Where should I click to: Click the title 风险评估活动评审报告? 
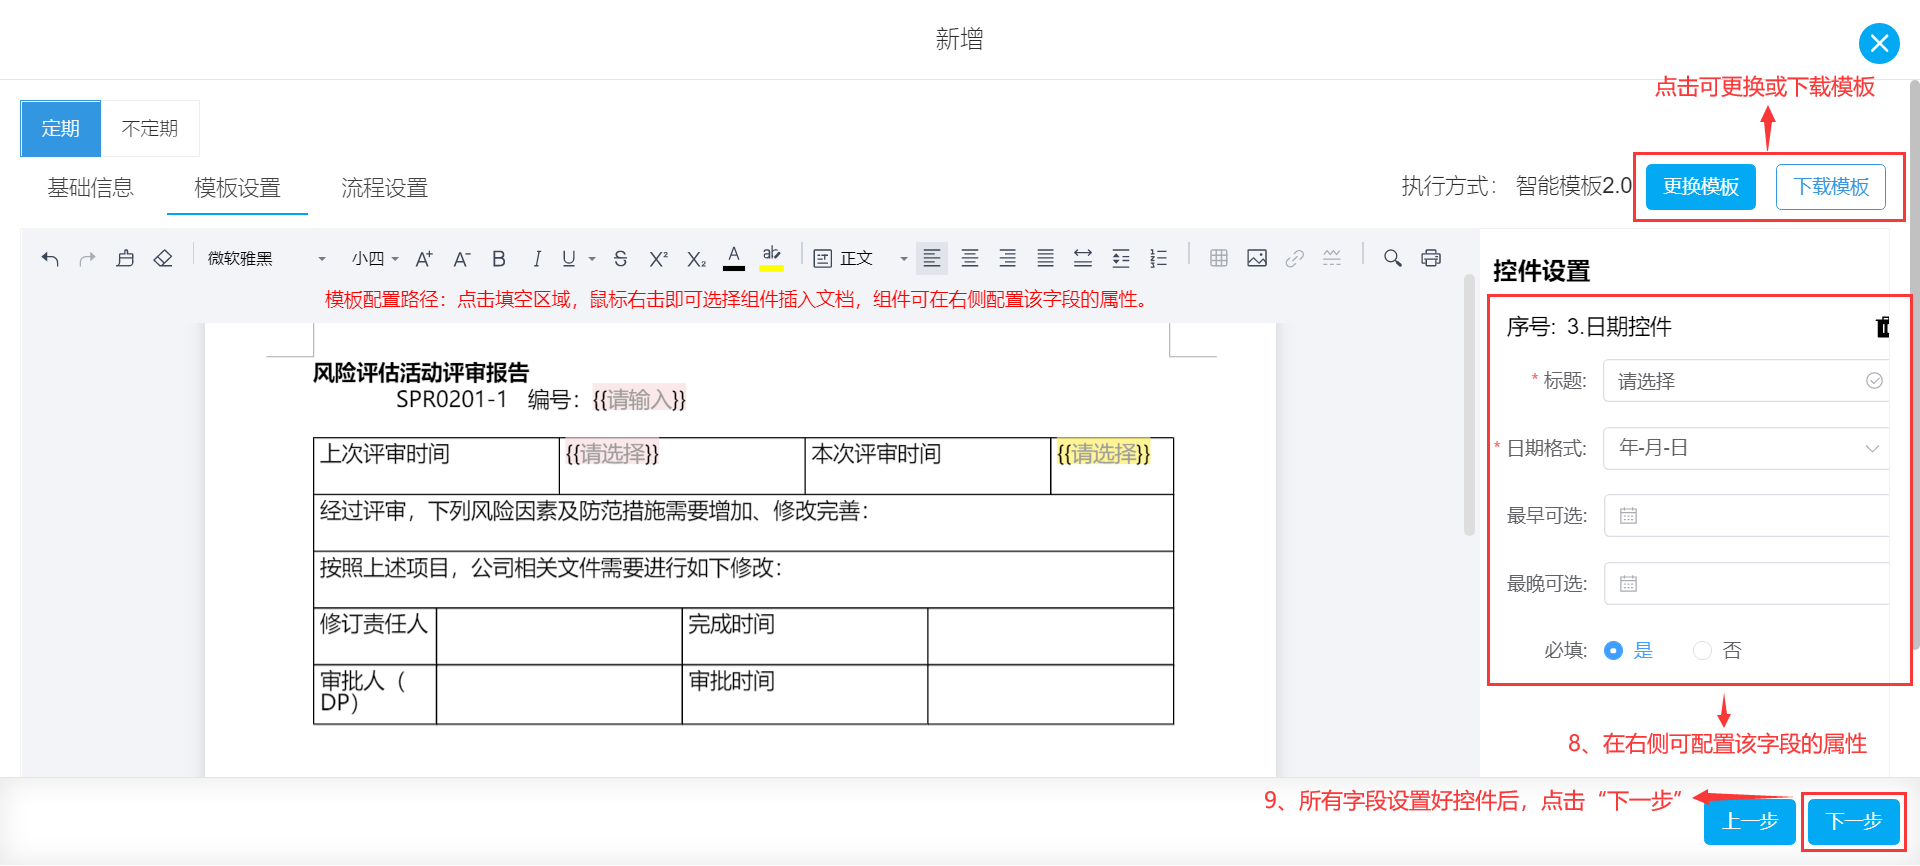click(x=421, y=373)
